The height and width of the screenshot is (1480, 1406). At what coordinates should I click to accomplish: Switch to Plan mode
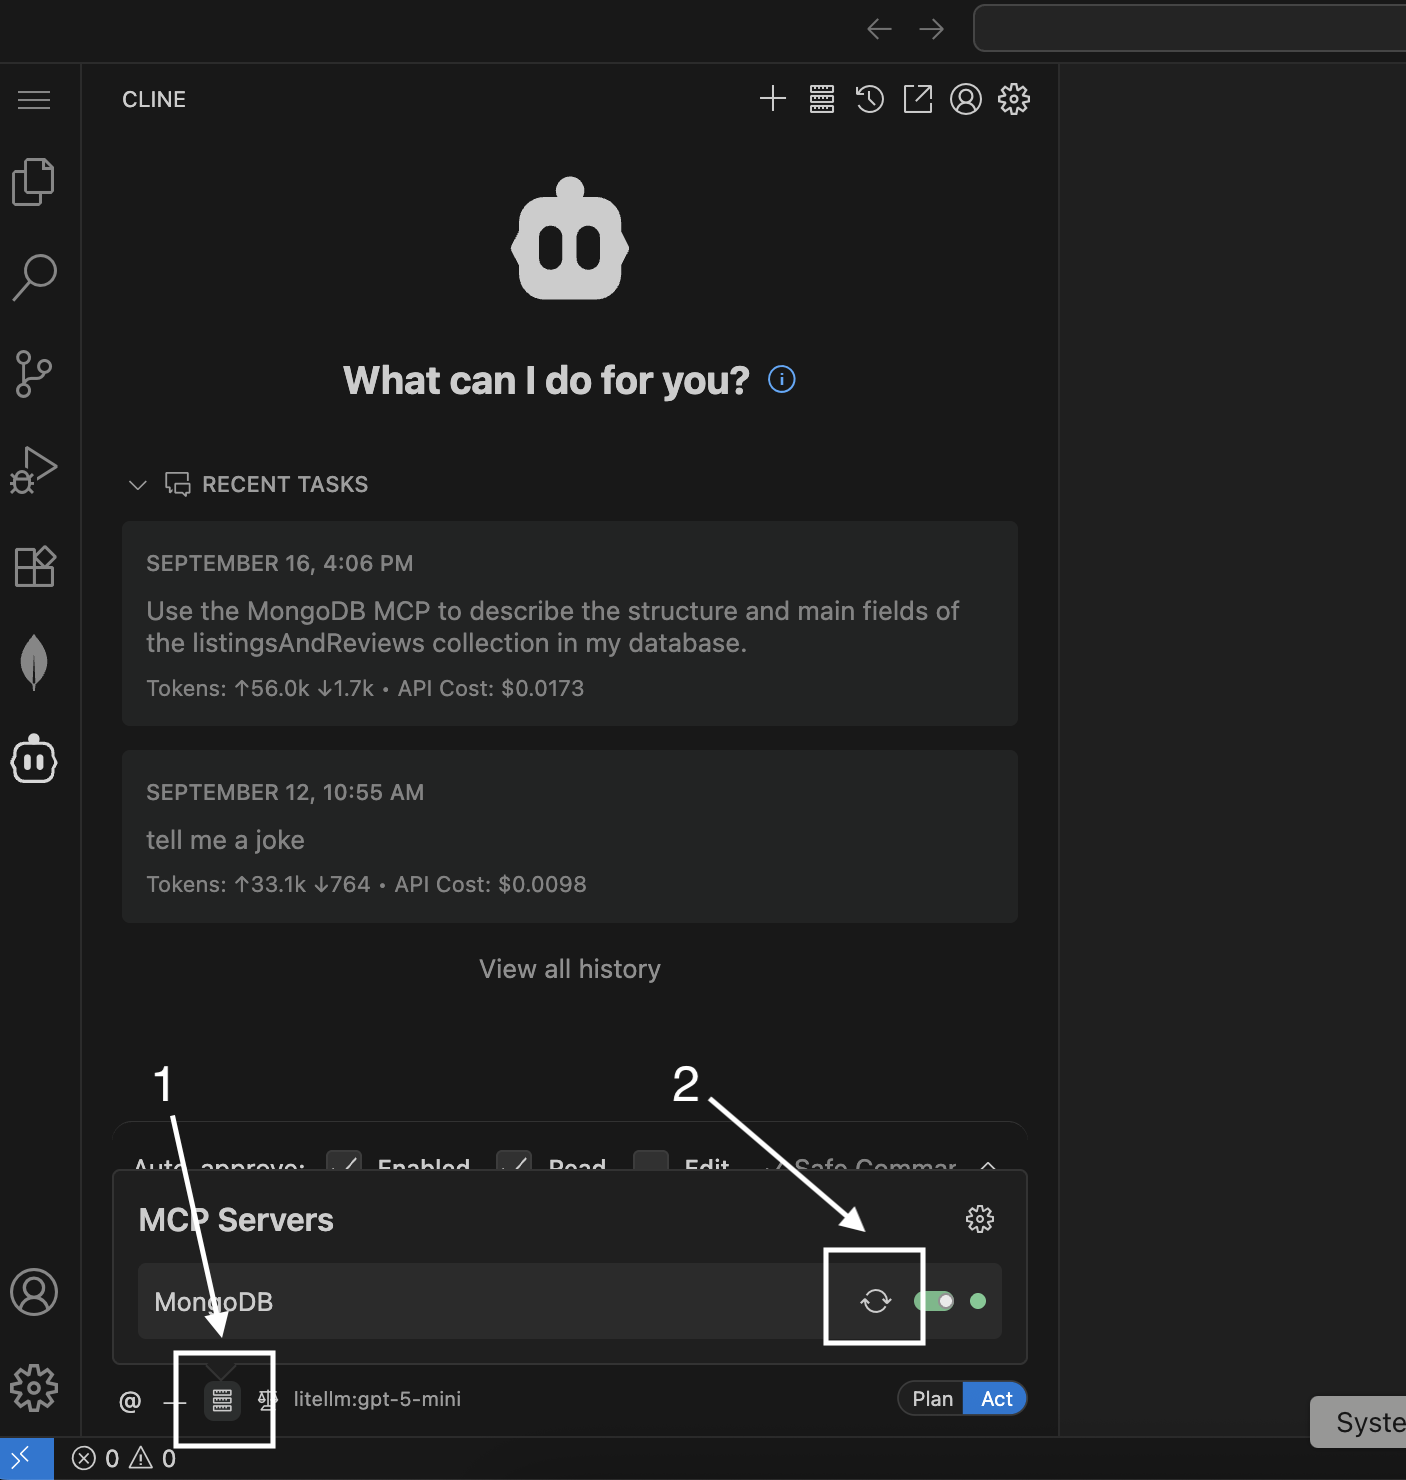pyautogui.click(x=932, y=1399)
